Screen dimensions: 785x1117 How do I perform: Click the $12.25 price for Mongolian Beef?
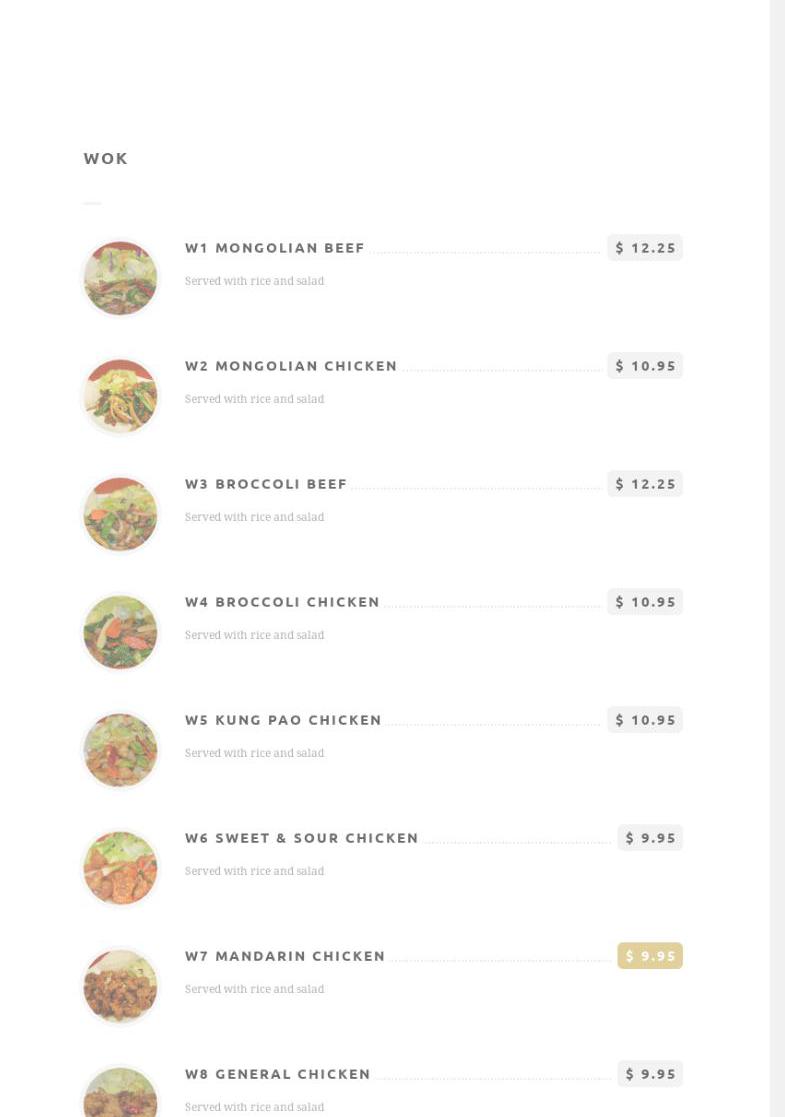(645, 248)
